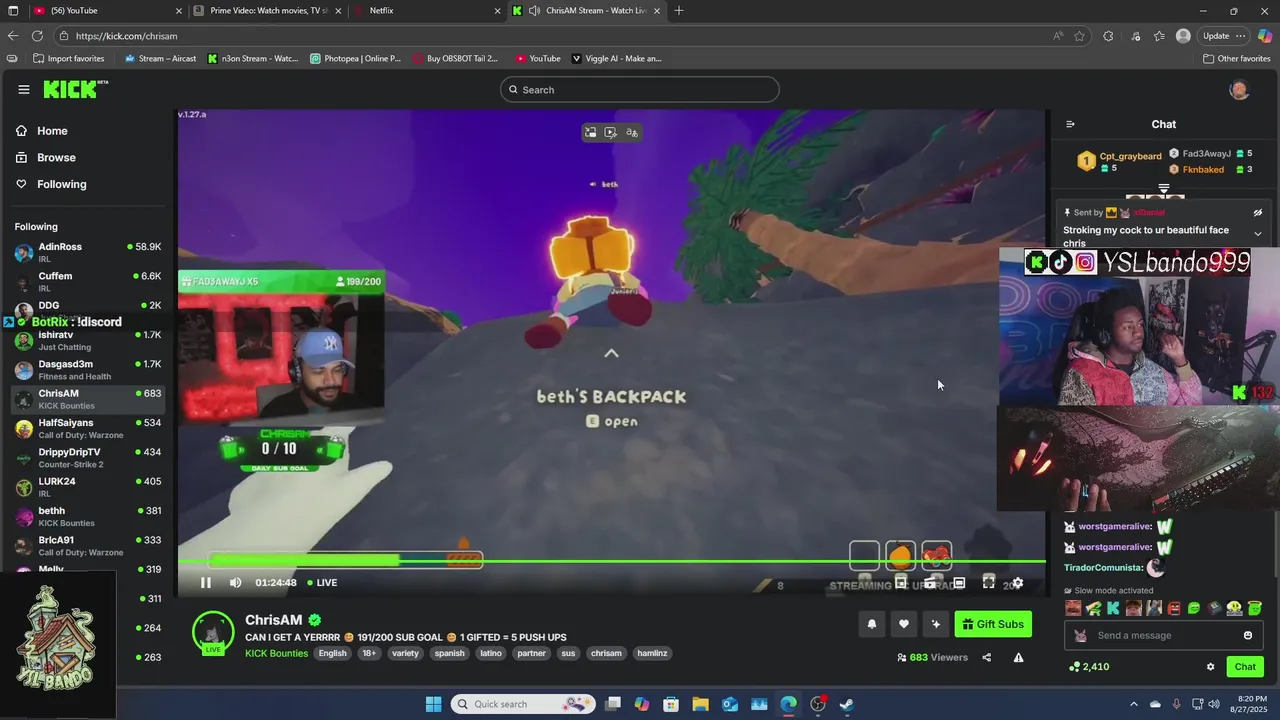Toggle follow heart for ChrisAM
This screenshot has width=1280, height=720.
coord(904,624)
